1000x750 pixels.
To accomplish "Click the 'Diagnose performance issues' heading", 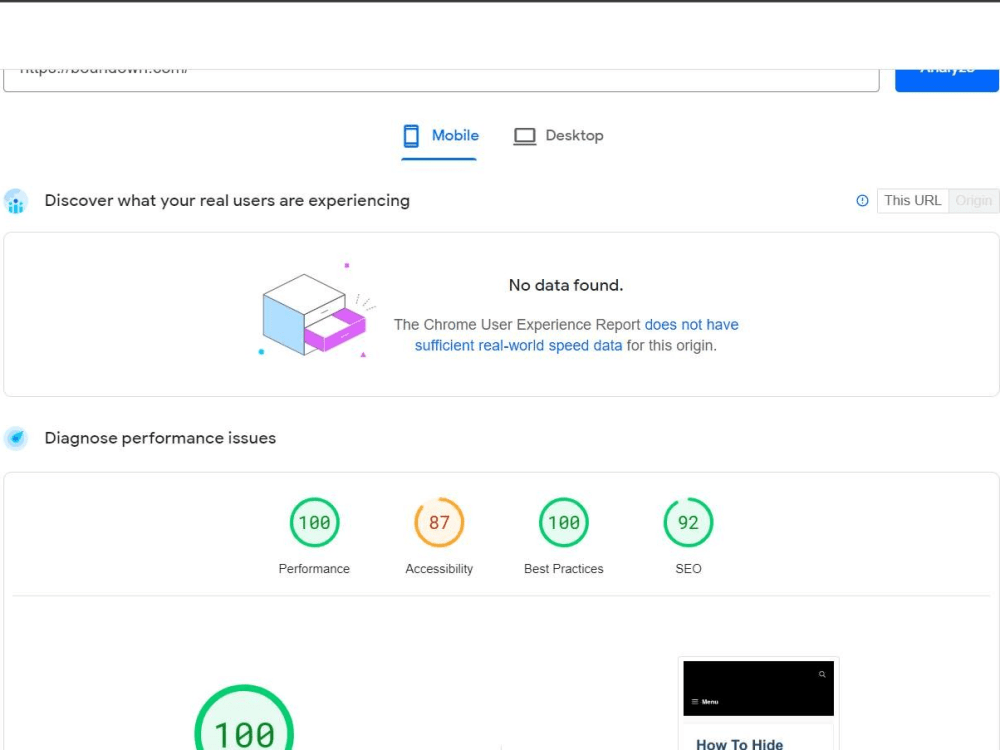I will pyautogui.click(x=160, y=438).
